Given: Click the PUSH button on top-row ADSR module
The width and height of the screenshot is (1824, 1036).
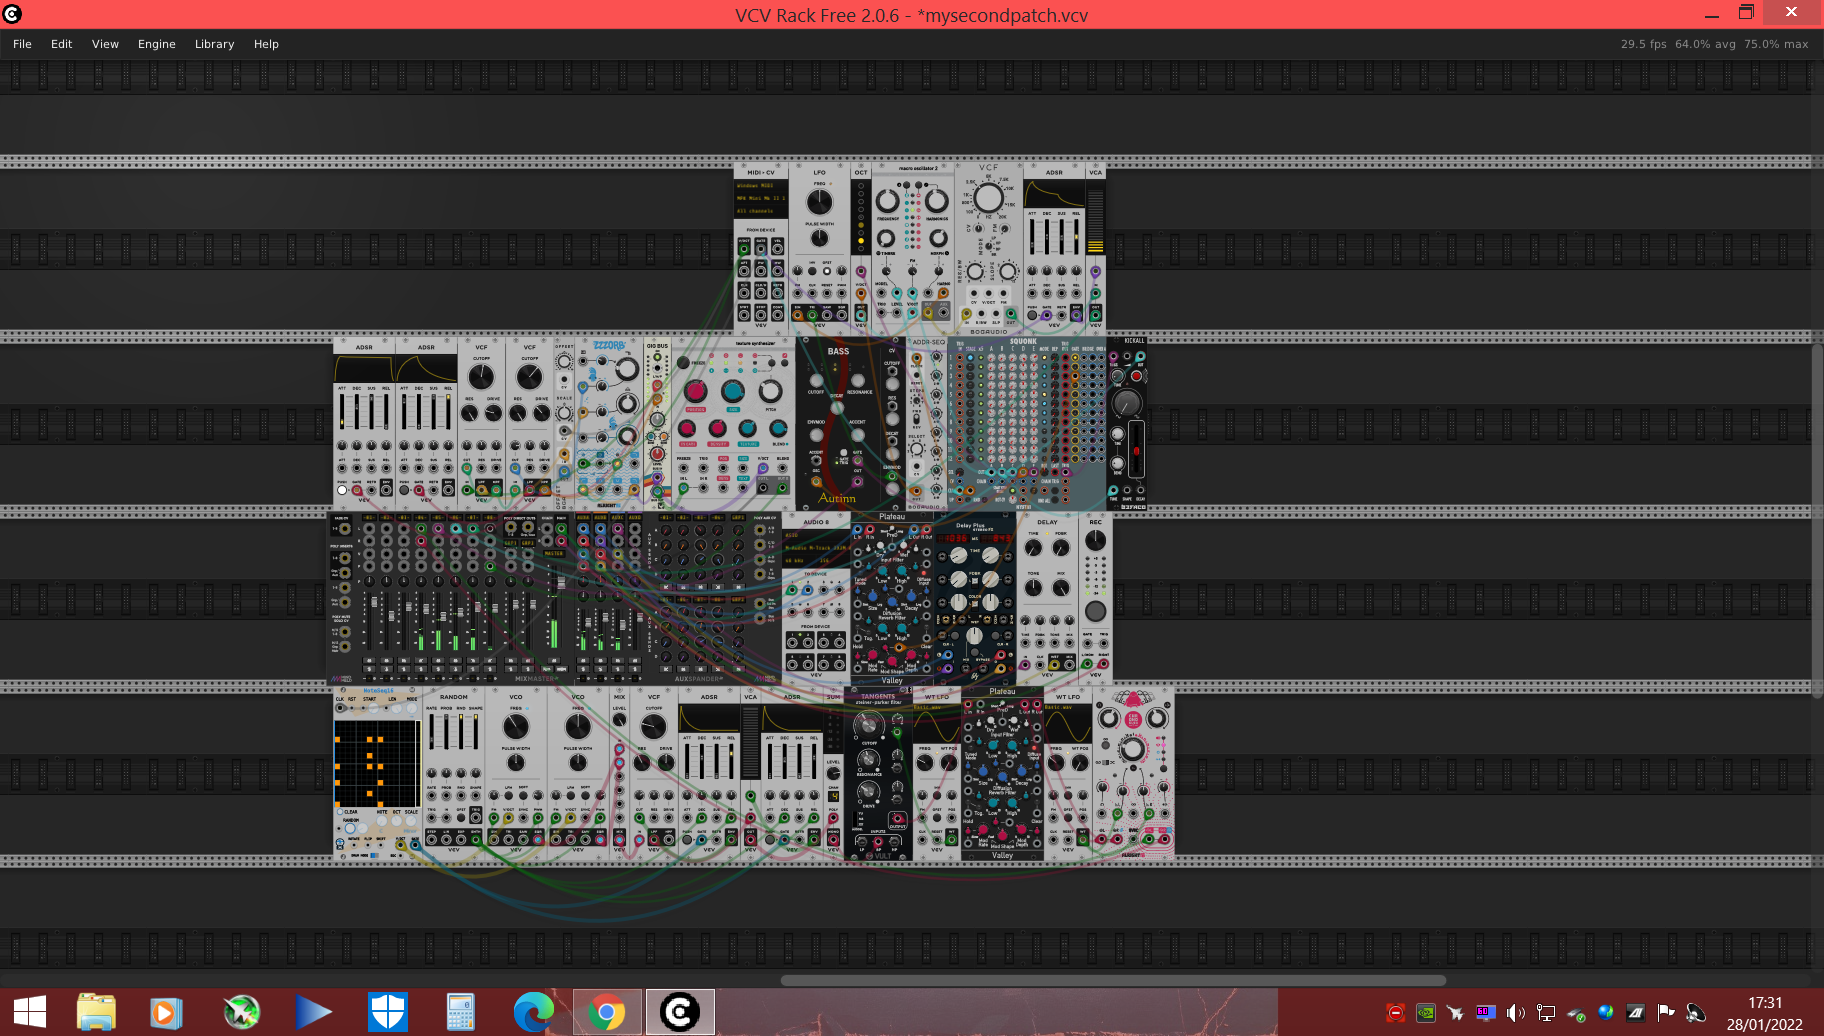Looking at the screenshot, I should click(1032, 315).
